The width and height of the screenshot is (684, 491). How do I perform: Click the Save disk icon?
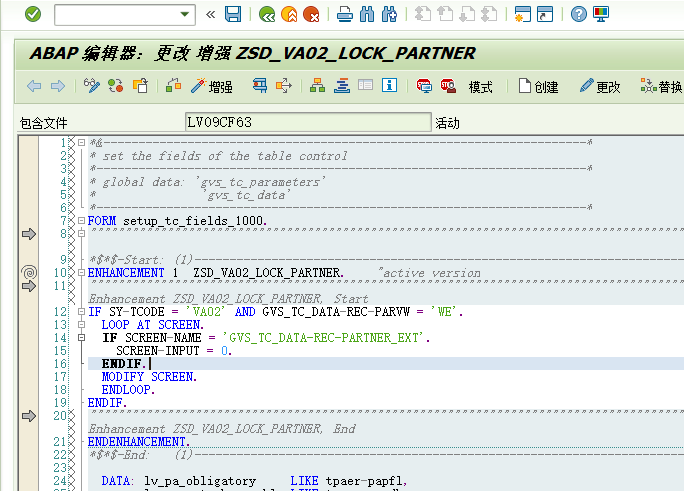233,14
